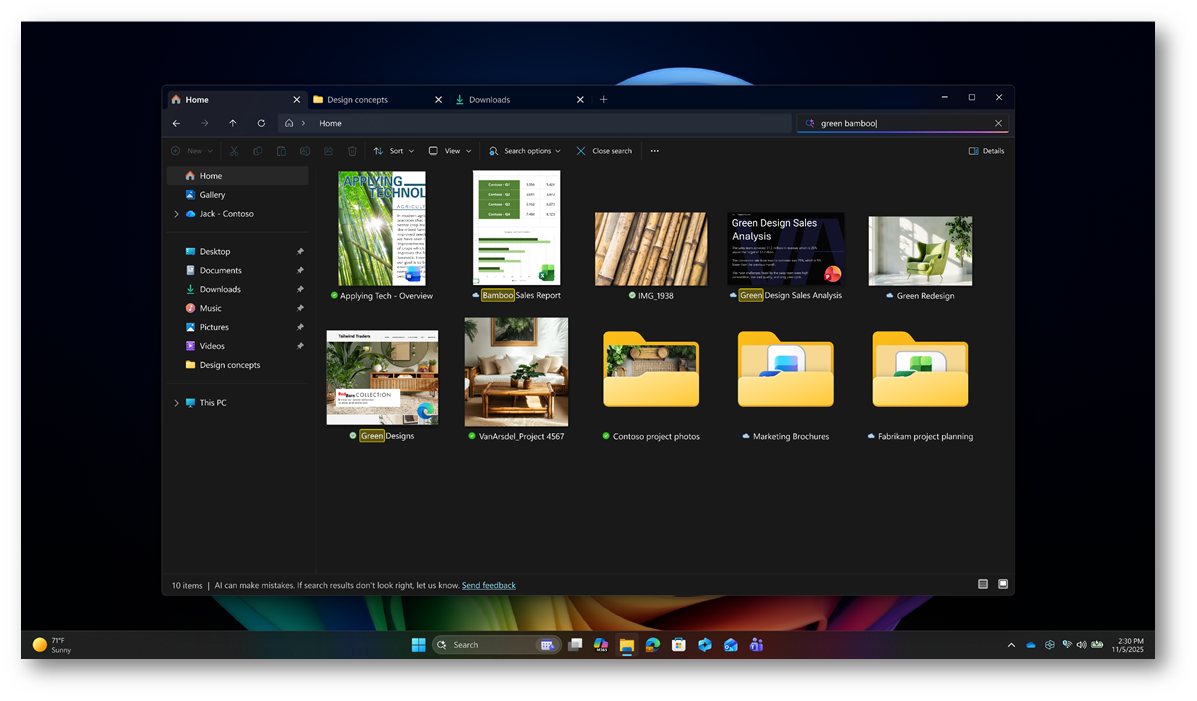1197x701 pixels.
Task: Expand the Search options dropdown
Action: pos(525,151)
